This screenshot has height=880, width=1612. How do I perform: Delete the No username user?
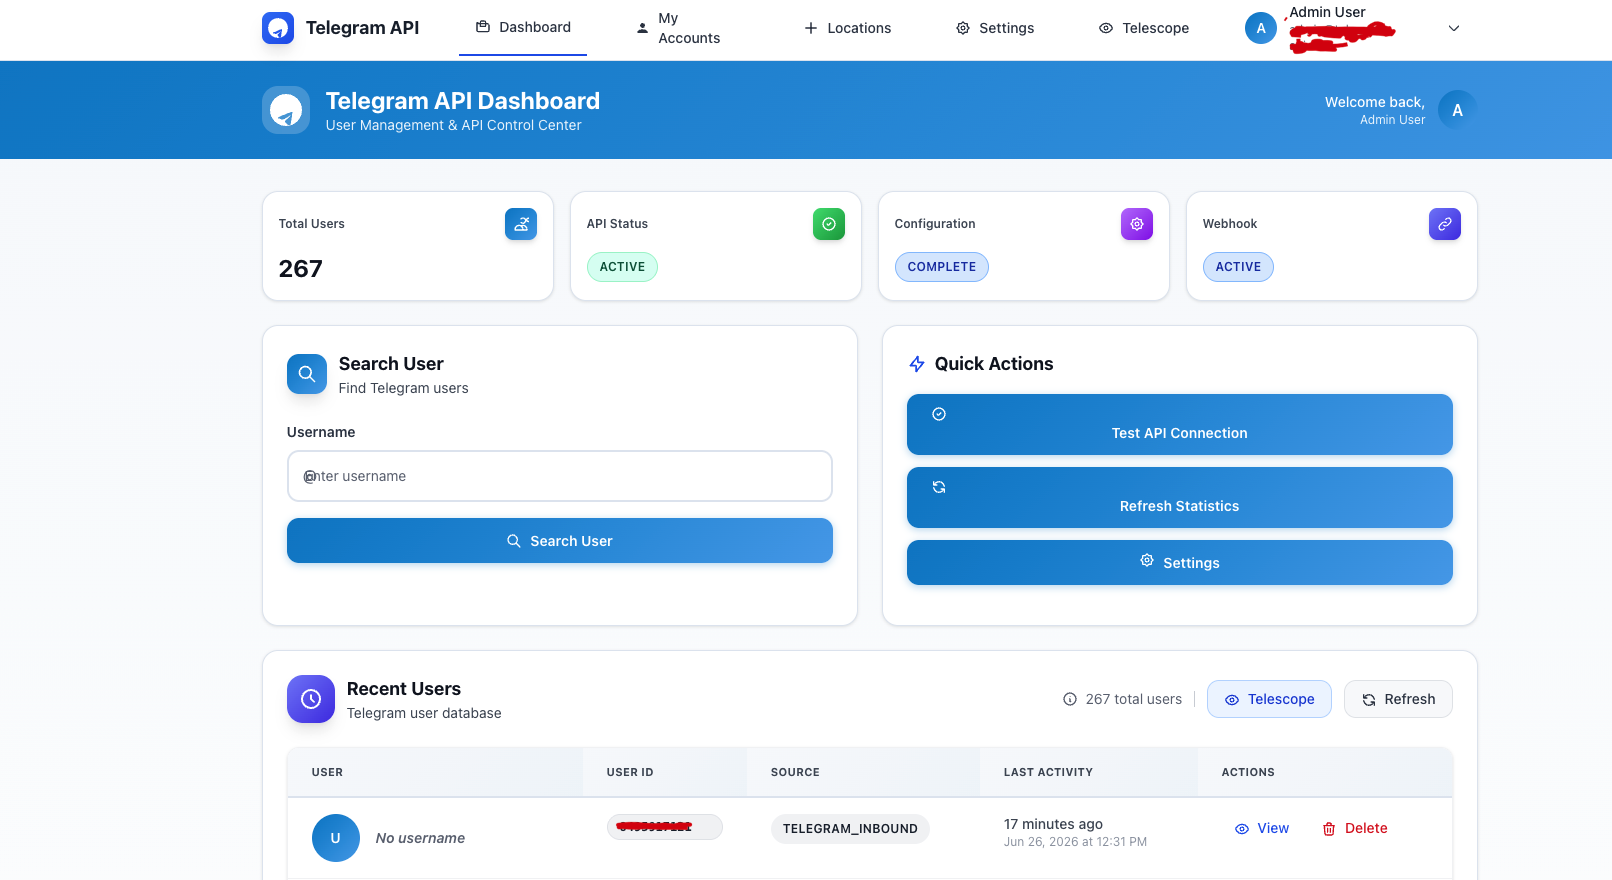[x=1355, y=828]
